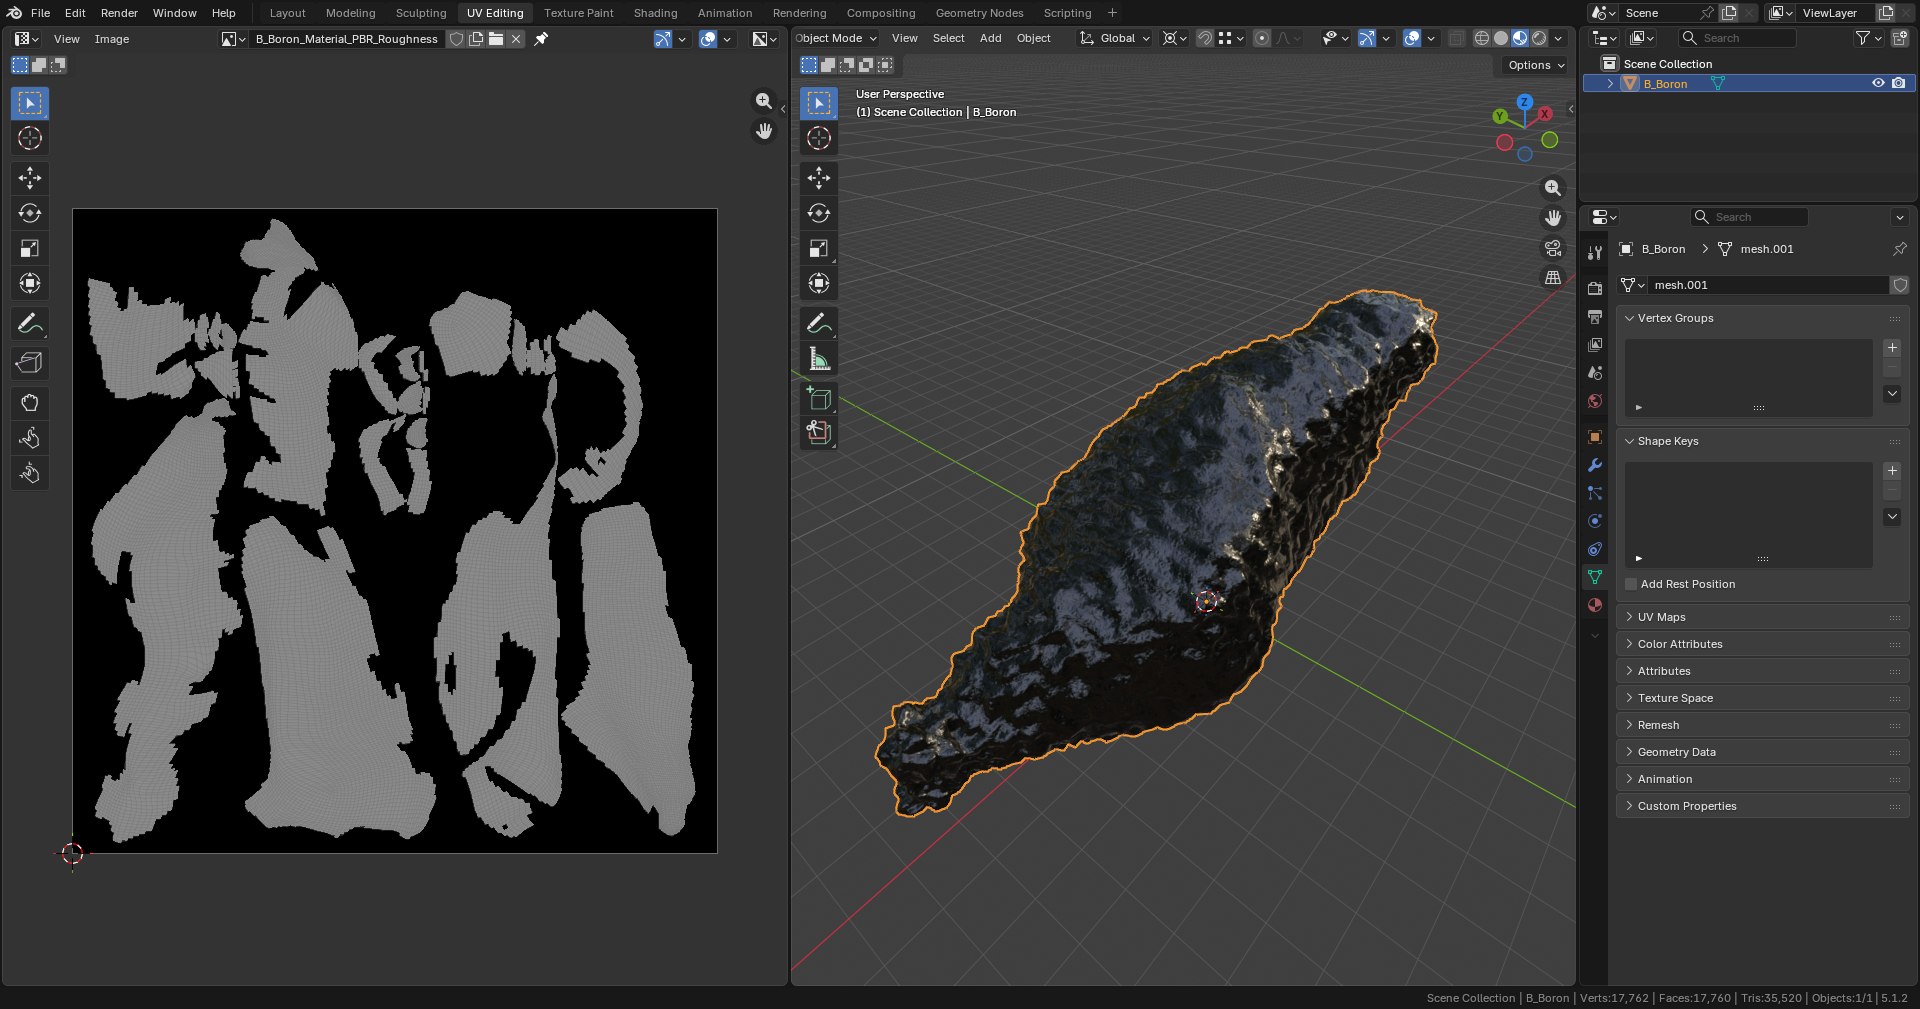Screen dimensions: 1920x1009
Task: Open the Render menu
Action: (119, 13)
